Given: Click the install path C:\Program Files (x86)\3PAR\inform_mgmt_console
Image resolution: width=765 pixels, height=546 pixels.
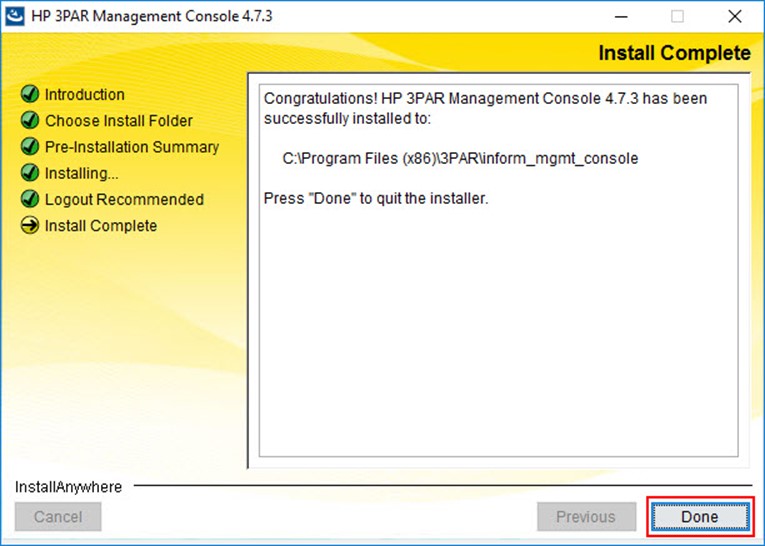Looking at the screenshot, I should click(x=460, y=159).
